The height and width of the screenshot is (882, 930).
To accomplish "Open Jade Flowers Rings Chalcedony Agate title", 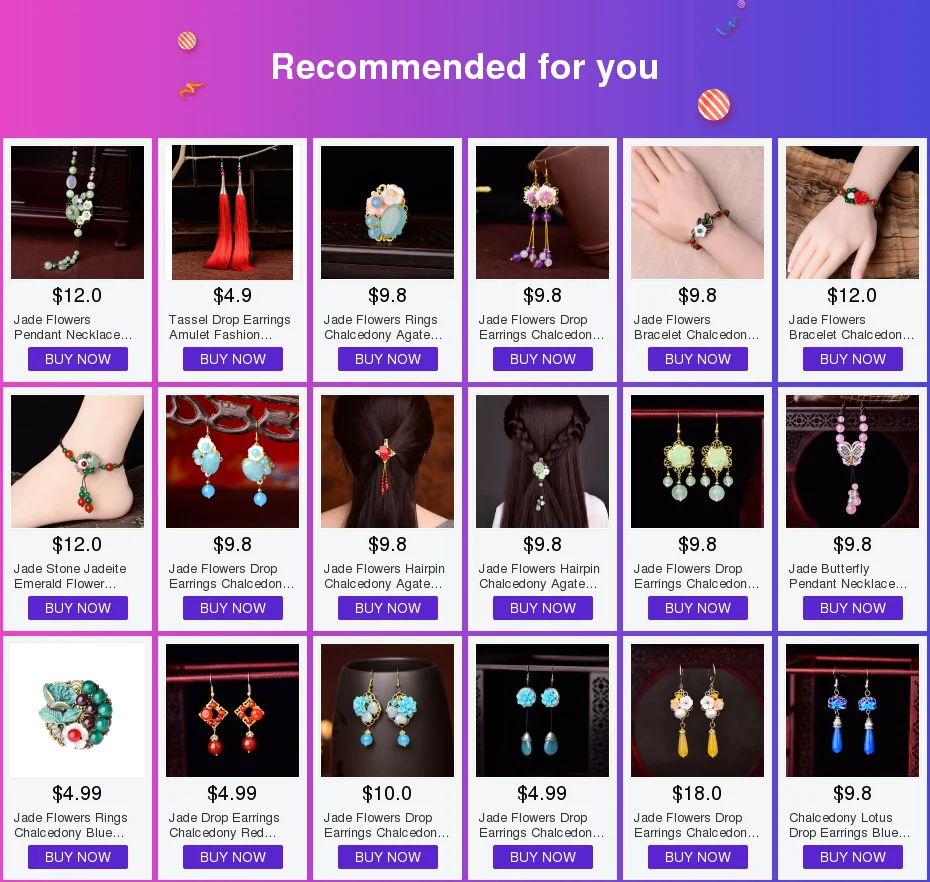I will [x=383, y=327].
